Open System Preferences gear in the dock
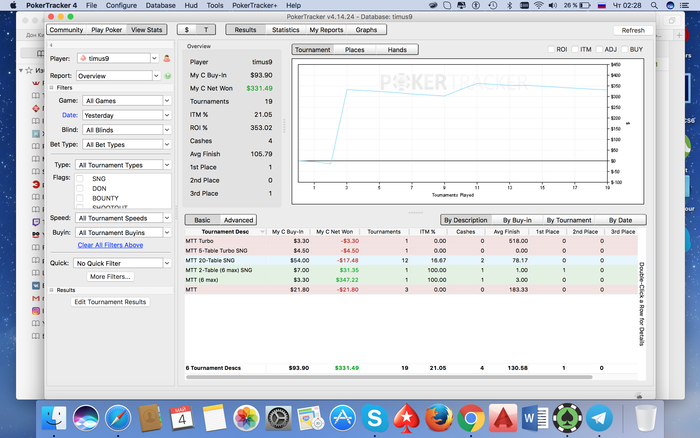Image resolution: width=700 pixels, height=438 pixels. (x=278, y=418)
